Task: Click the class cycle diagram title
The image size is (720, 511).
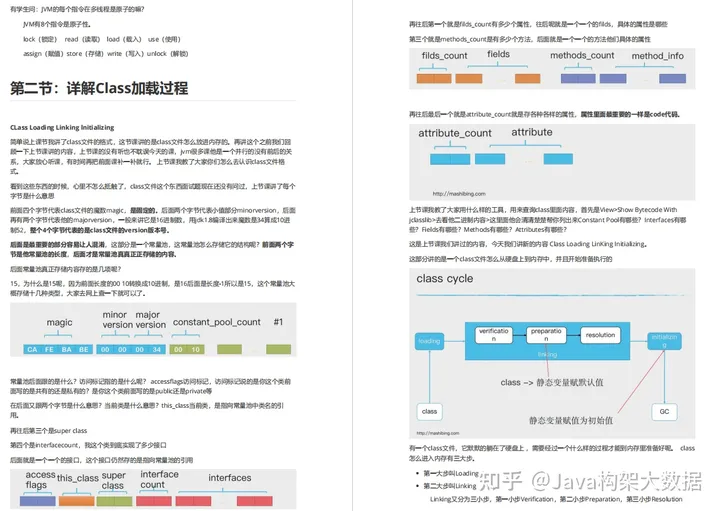Action: coord(444,279)
